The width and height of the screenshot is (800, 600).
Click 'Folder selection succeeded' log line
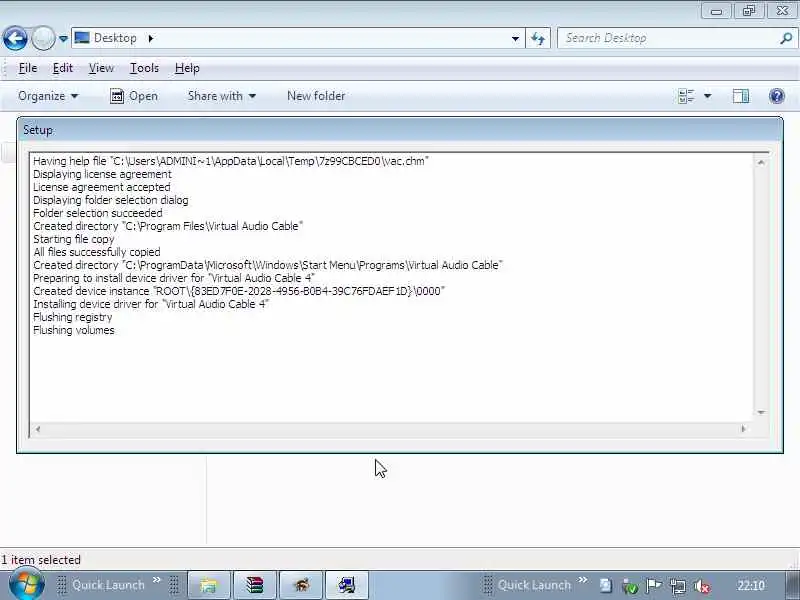[97, 213]
